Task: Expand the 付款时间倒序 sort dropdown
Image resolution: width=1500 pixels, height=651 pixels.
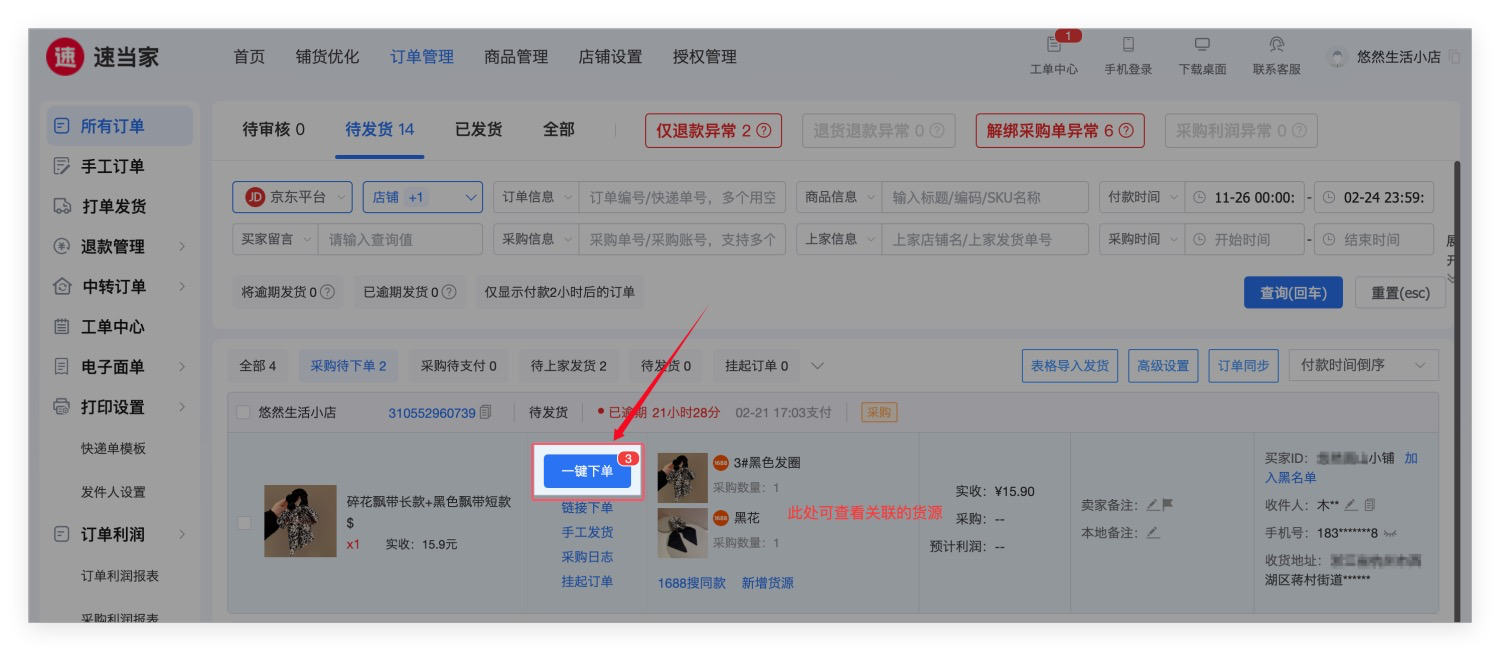Action: click(x=1363, y=366)
